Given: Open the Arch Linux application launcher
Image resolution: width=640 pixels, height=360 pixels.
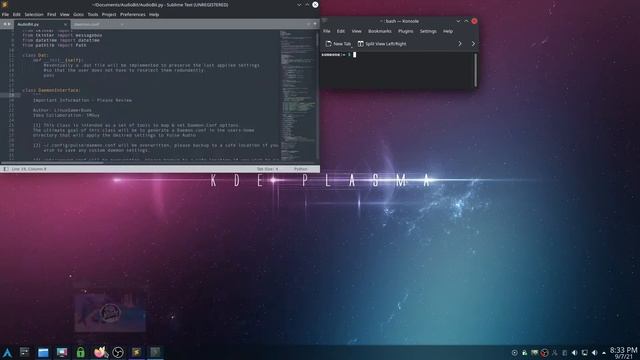Looking at the screenshot, I should click(7, 352).
